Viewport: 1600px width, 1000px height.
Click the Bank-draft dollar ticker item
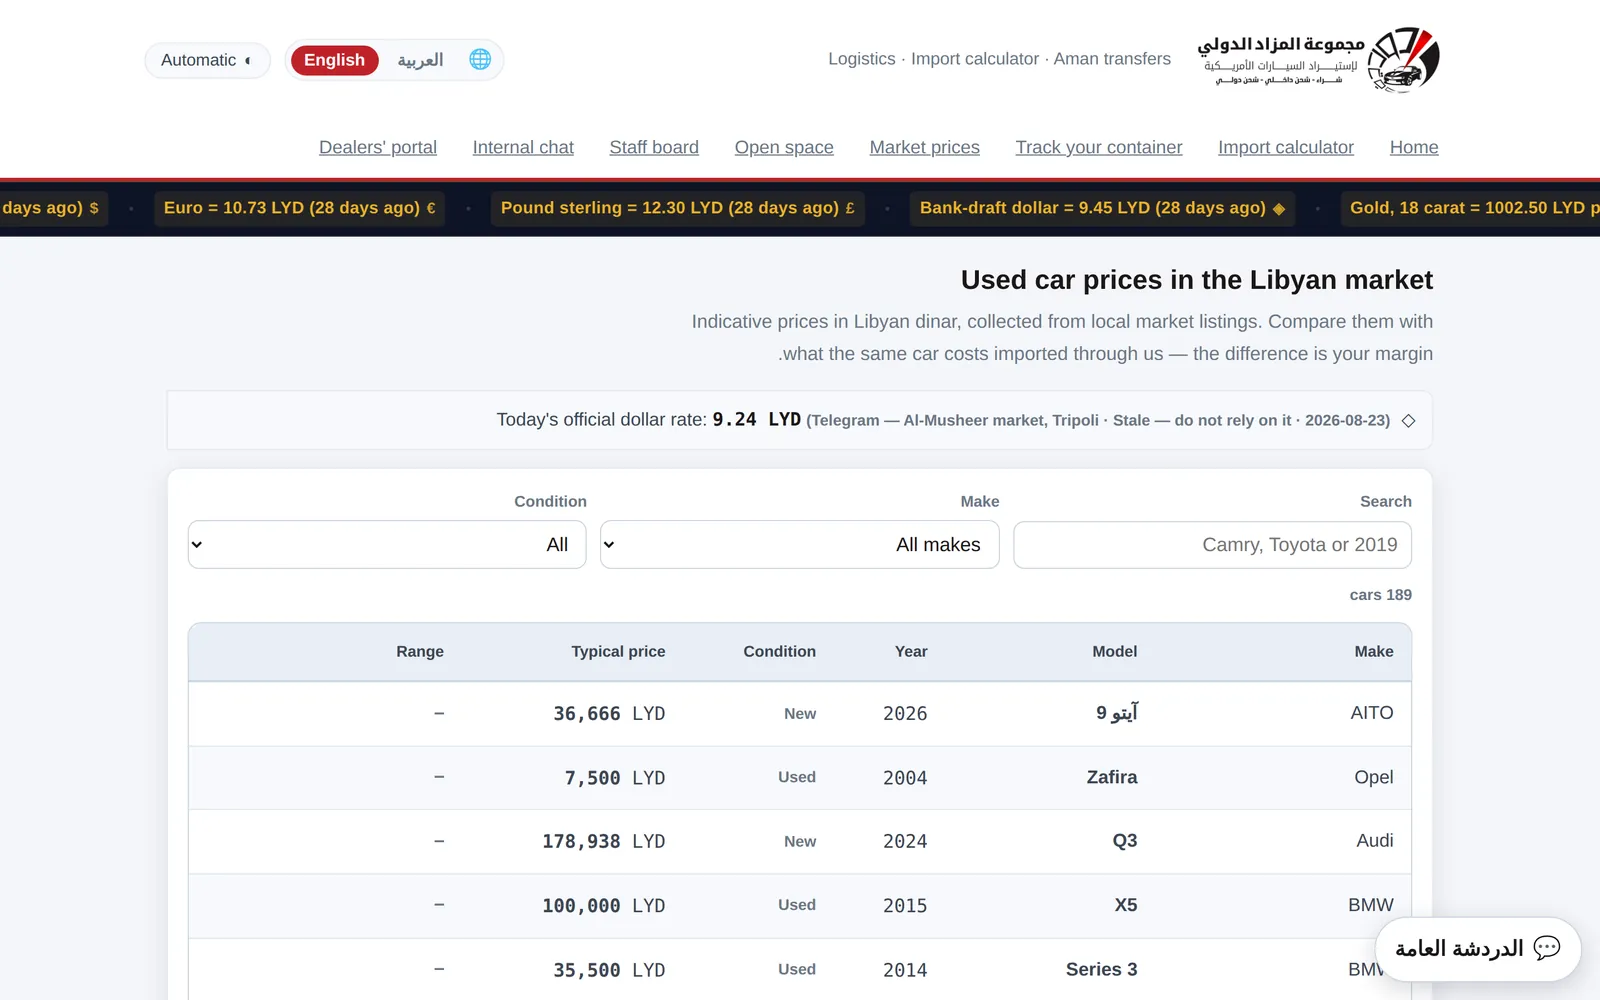point(1102,208)
